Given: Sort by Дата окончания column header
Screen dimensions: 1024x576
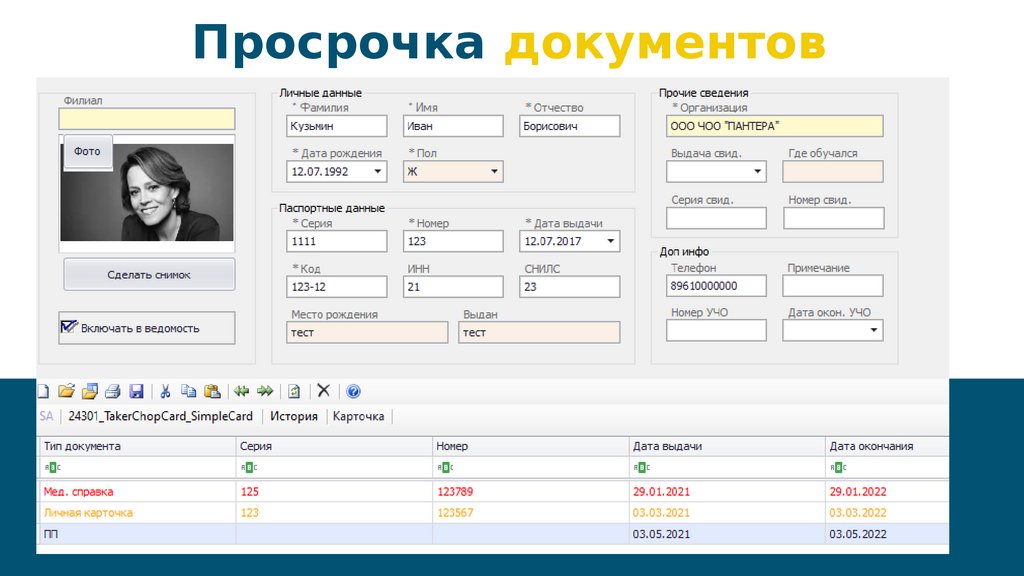Looking at the screenshot, I should tap(888, 446).
